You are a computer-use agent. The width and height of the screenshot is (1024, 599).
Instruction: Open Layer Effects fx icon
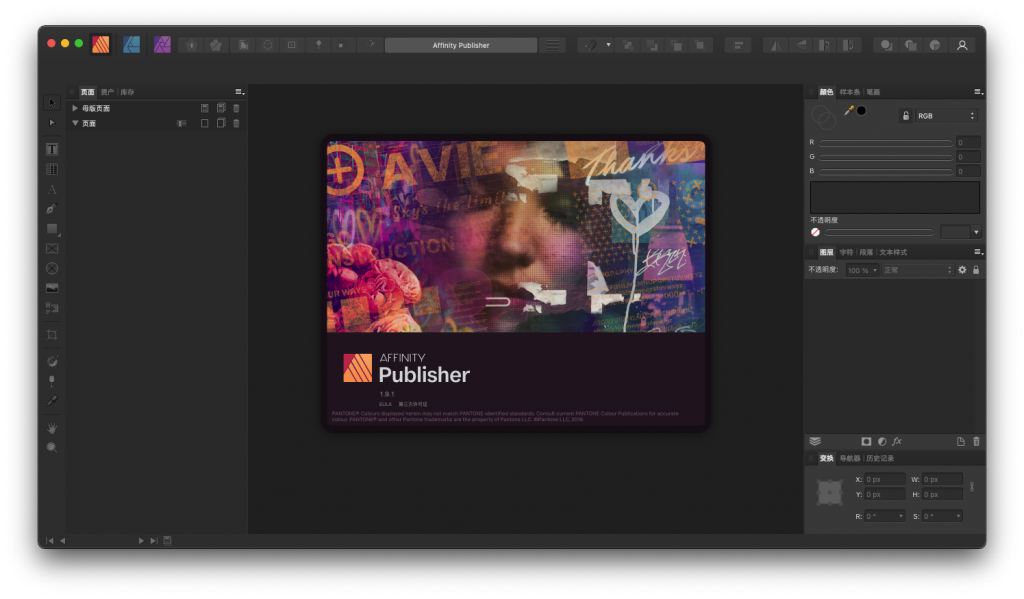click(897, 442)
